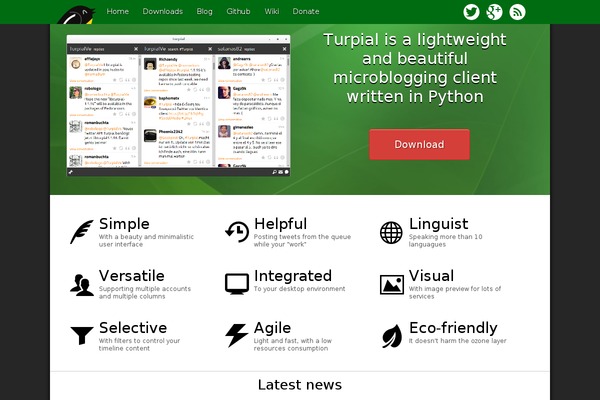This screenshot has width=600, height=400.
Task: Click the globe icon beside Linguist
Action: tap(391, 232)
